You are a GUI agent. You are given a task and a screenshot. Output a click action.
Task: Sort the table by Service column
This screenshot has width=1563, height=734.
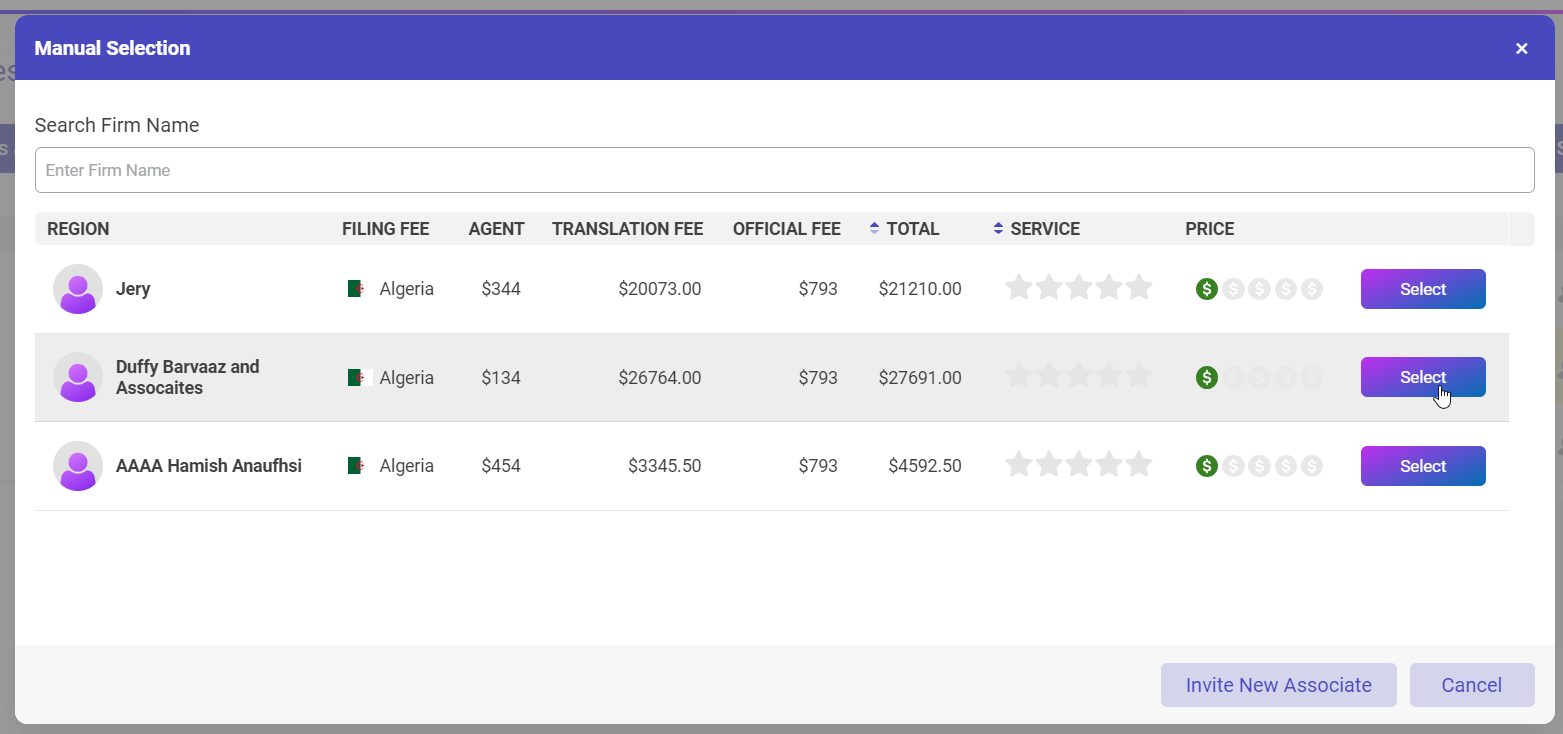(1044, 229)
